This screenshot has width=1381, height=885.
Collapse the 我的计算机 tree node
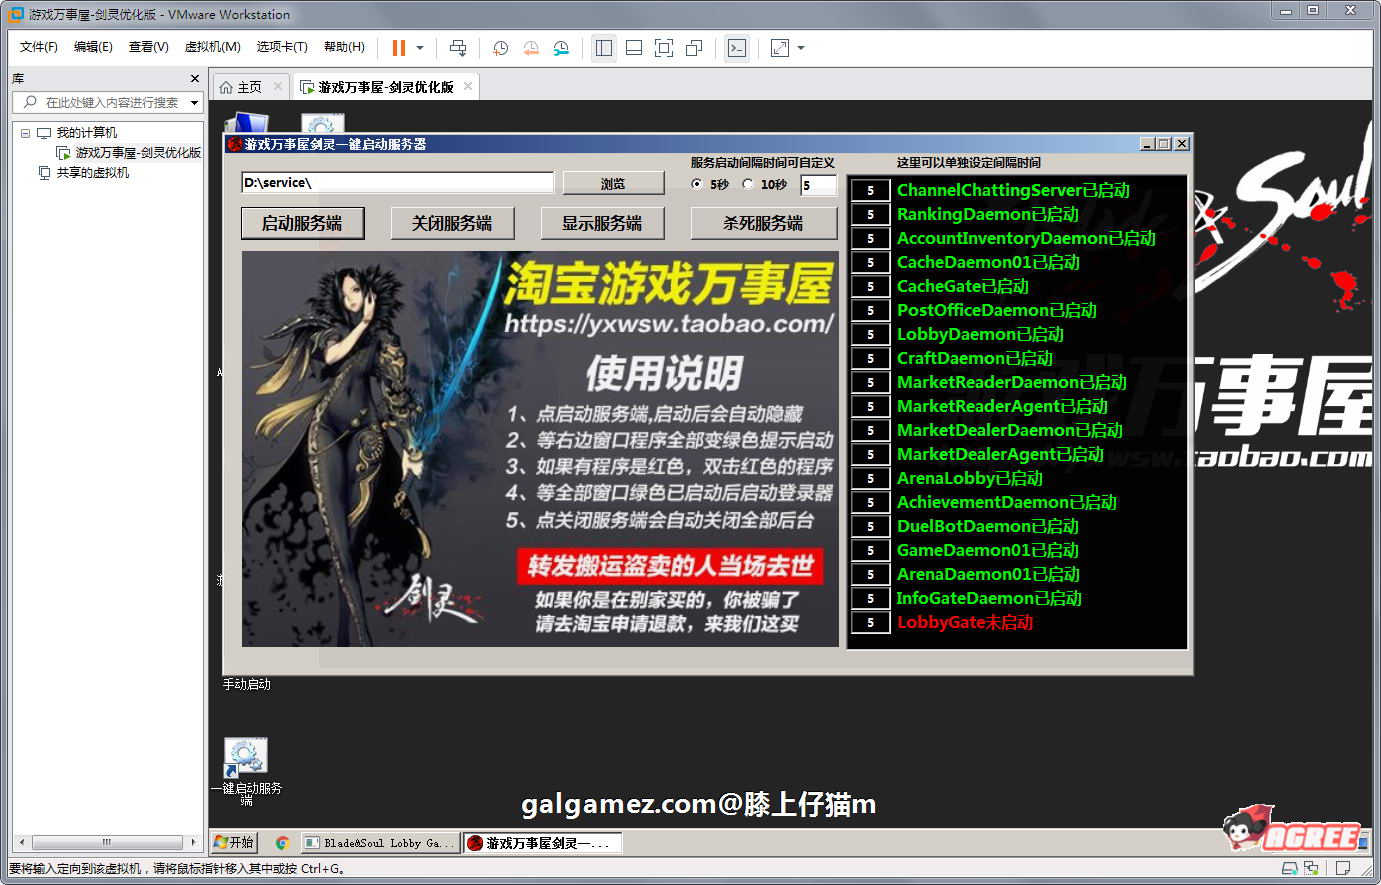(x=25, y=131)
